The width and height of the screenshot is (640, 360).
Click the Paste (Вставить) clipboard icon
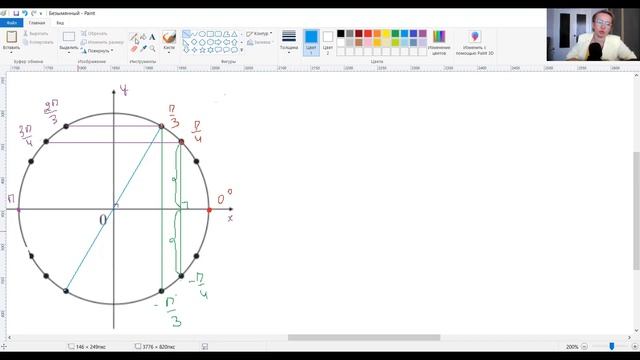pos(11,37)
